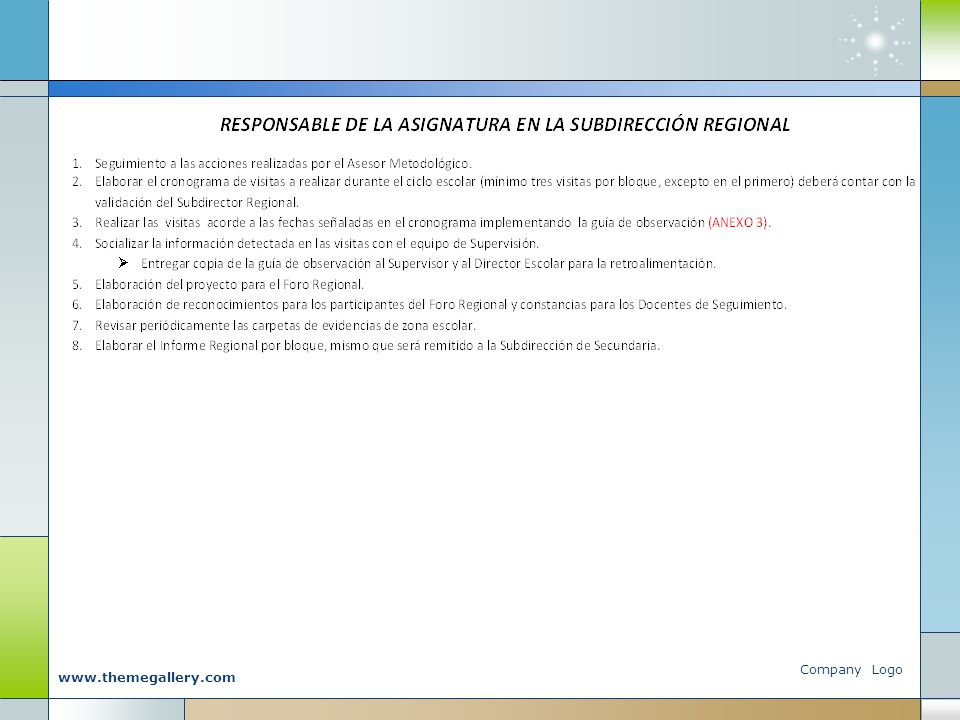Image resolution: width=960 pixels, height=720 pixels.
Task: Click sub-item Entregar copia de la guía
Action: pyautogui.click(x=428, y=263)
